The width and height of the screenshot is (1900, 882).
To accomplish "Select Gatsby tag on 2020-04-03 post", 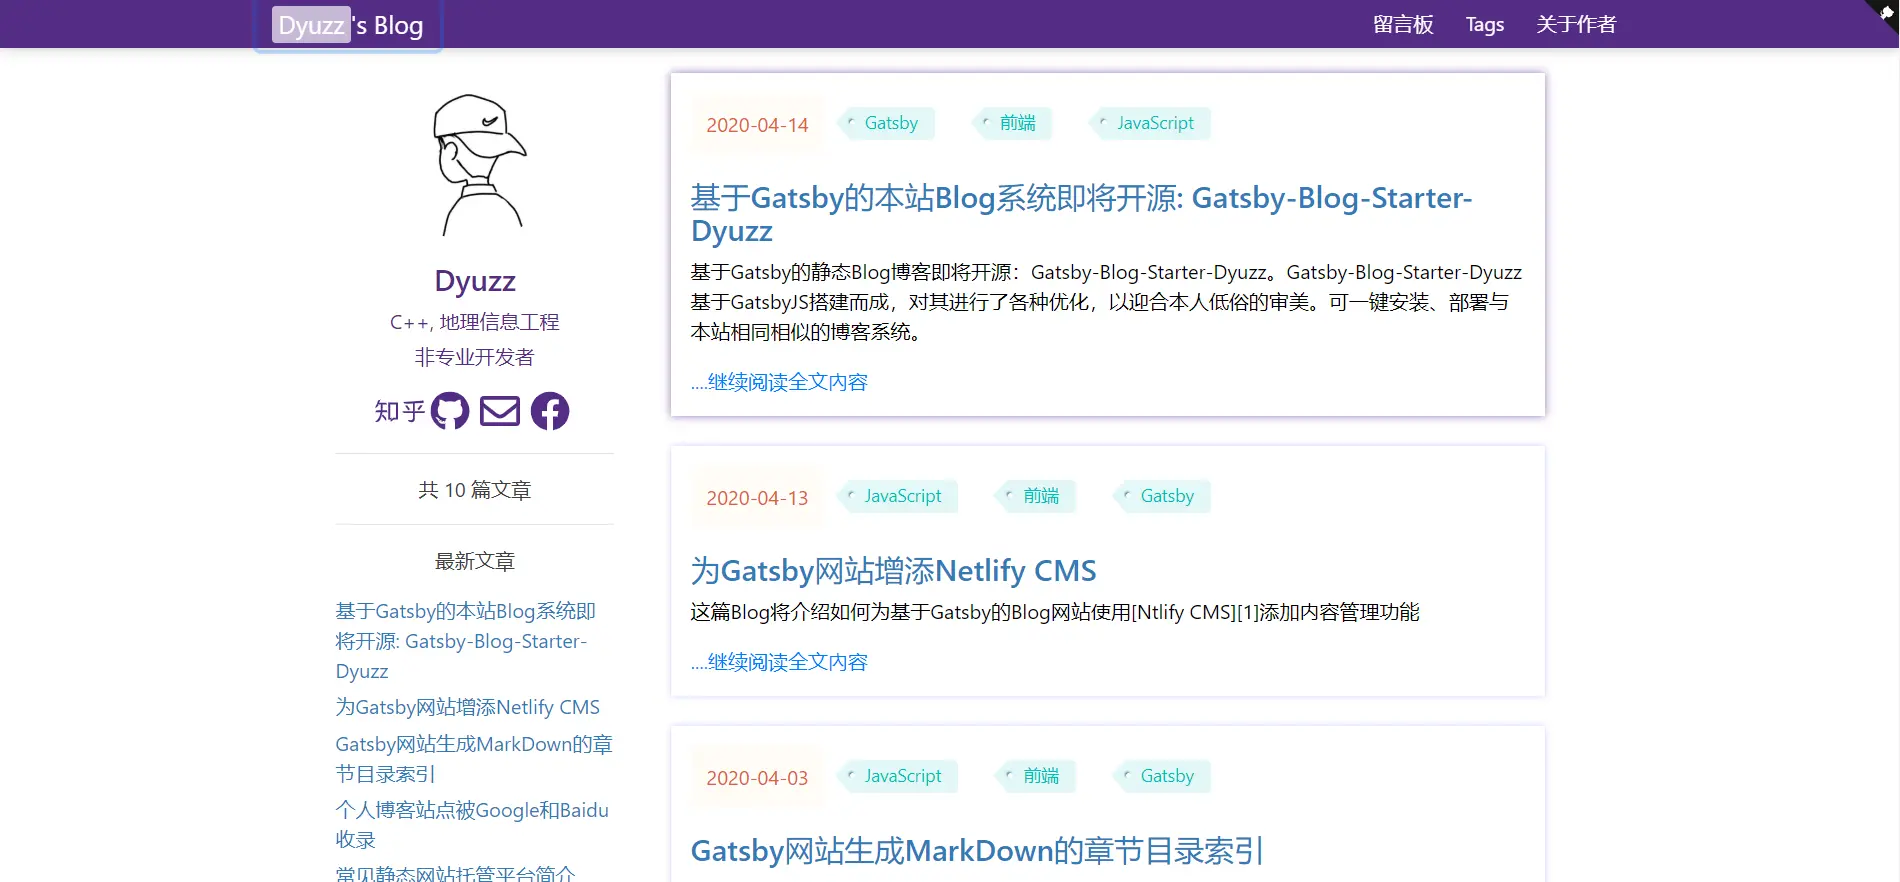I will [1162, 776].
